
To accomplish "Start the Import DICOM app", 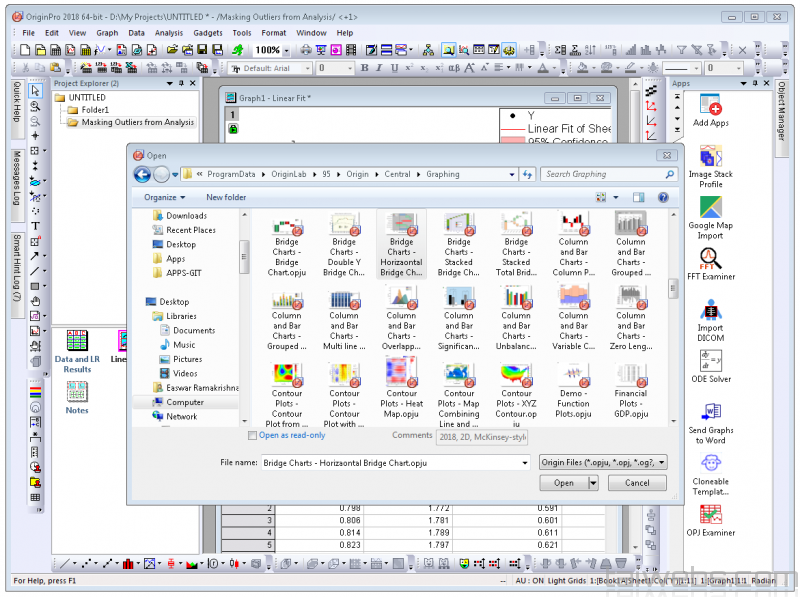I will click(x=710, y=310).
